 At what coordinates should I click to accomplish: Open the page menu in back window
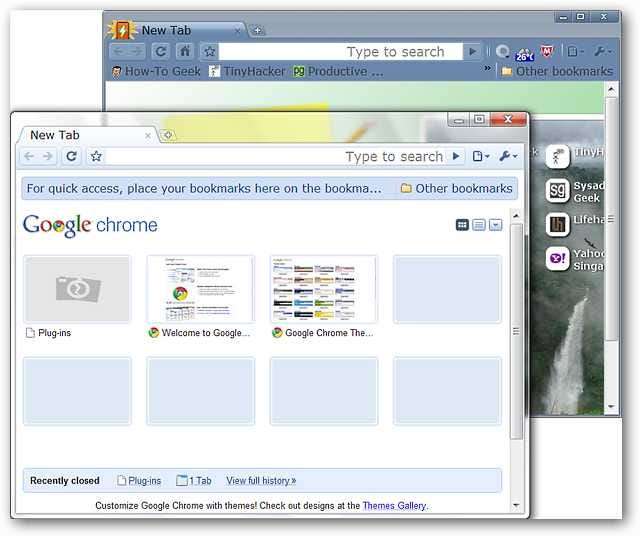point(576,51)
